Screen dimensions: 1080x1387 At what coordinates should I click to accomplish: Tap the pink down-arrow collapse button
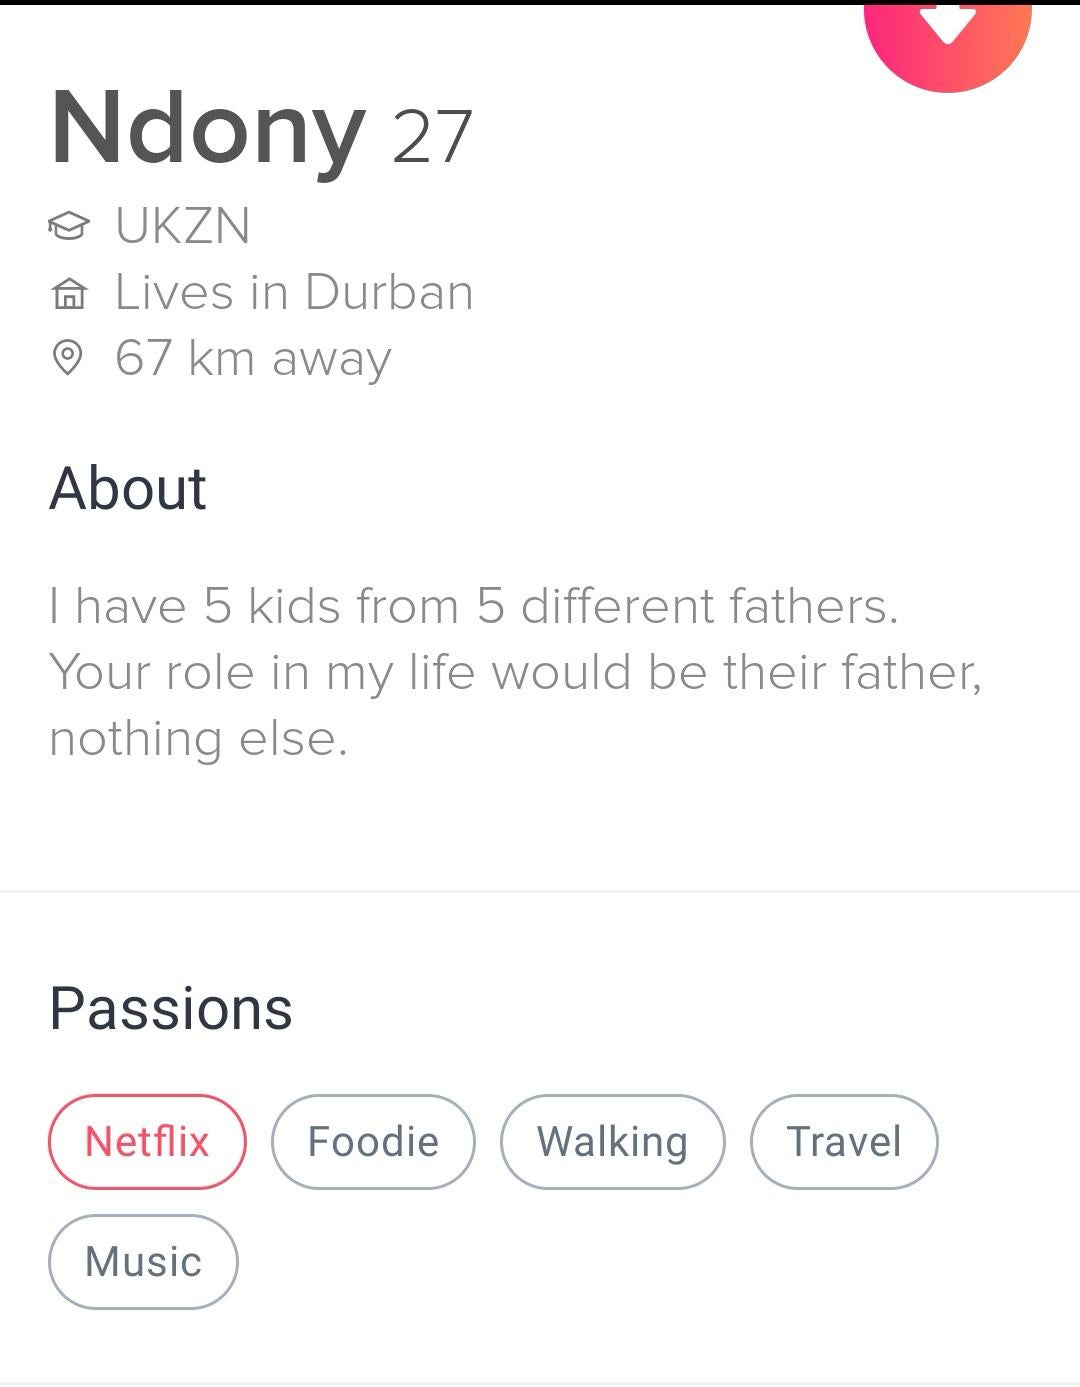click(x=947, y=30)
